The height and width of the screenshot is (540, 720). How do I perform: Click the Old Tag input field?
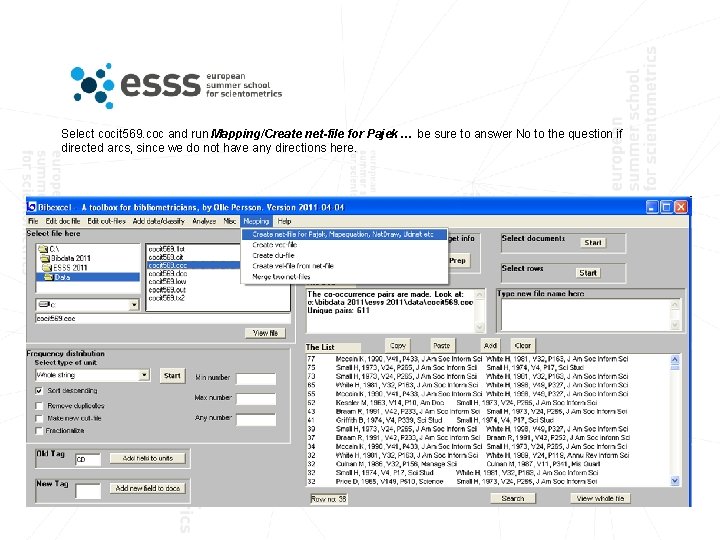point(88,460)
